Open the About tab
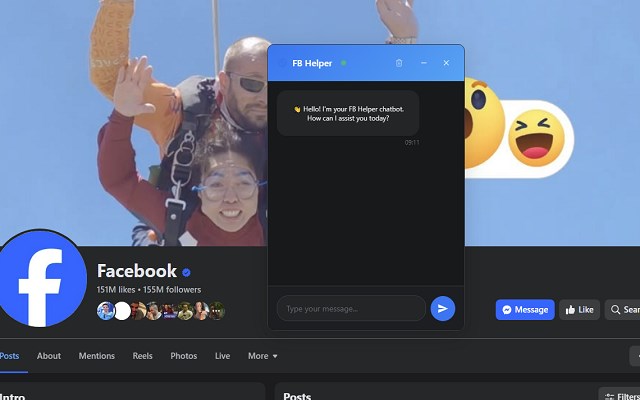 tap(49, 356)
